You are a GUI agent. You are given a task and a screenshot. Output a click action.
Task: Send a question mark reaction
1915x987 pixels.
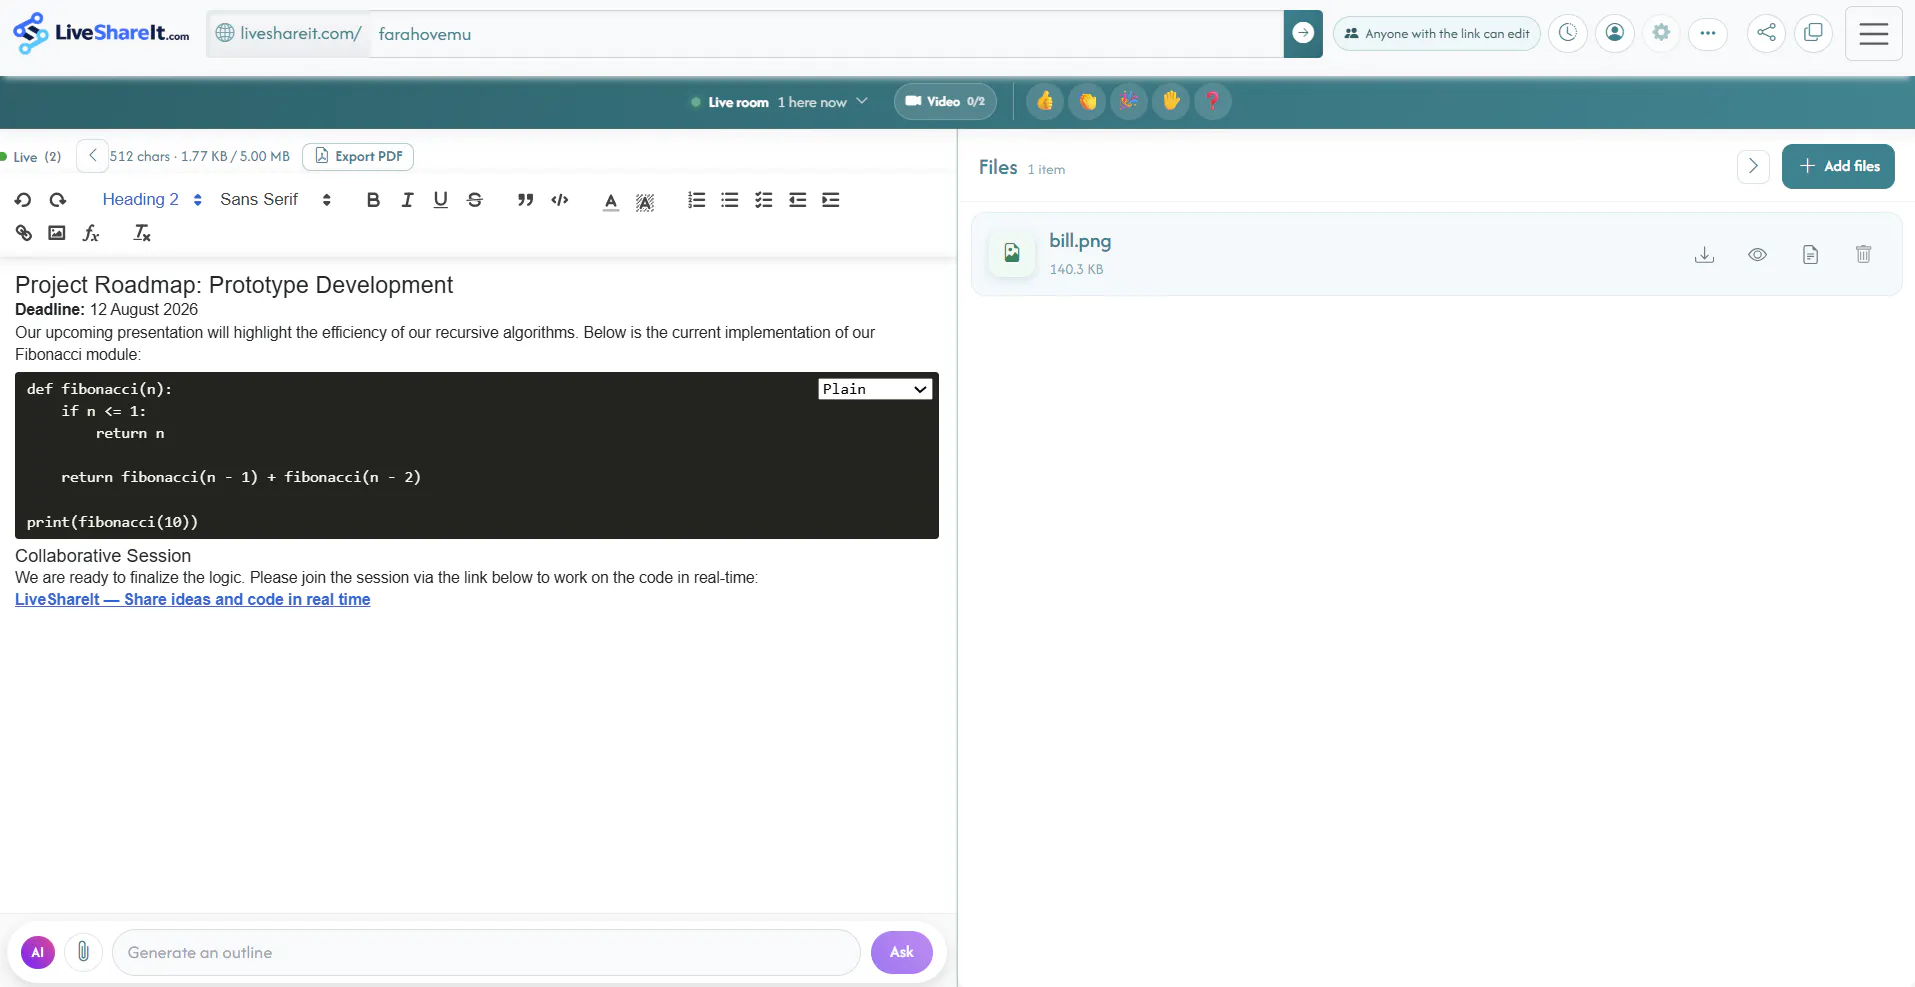(x=1213, y=102)
